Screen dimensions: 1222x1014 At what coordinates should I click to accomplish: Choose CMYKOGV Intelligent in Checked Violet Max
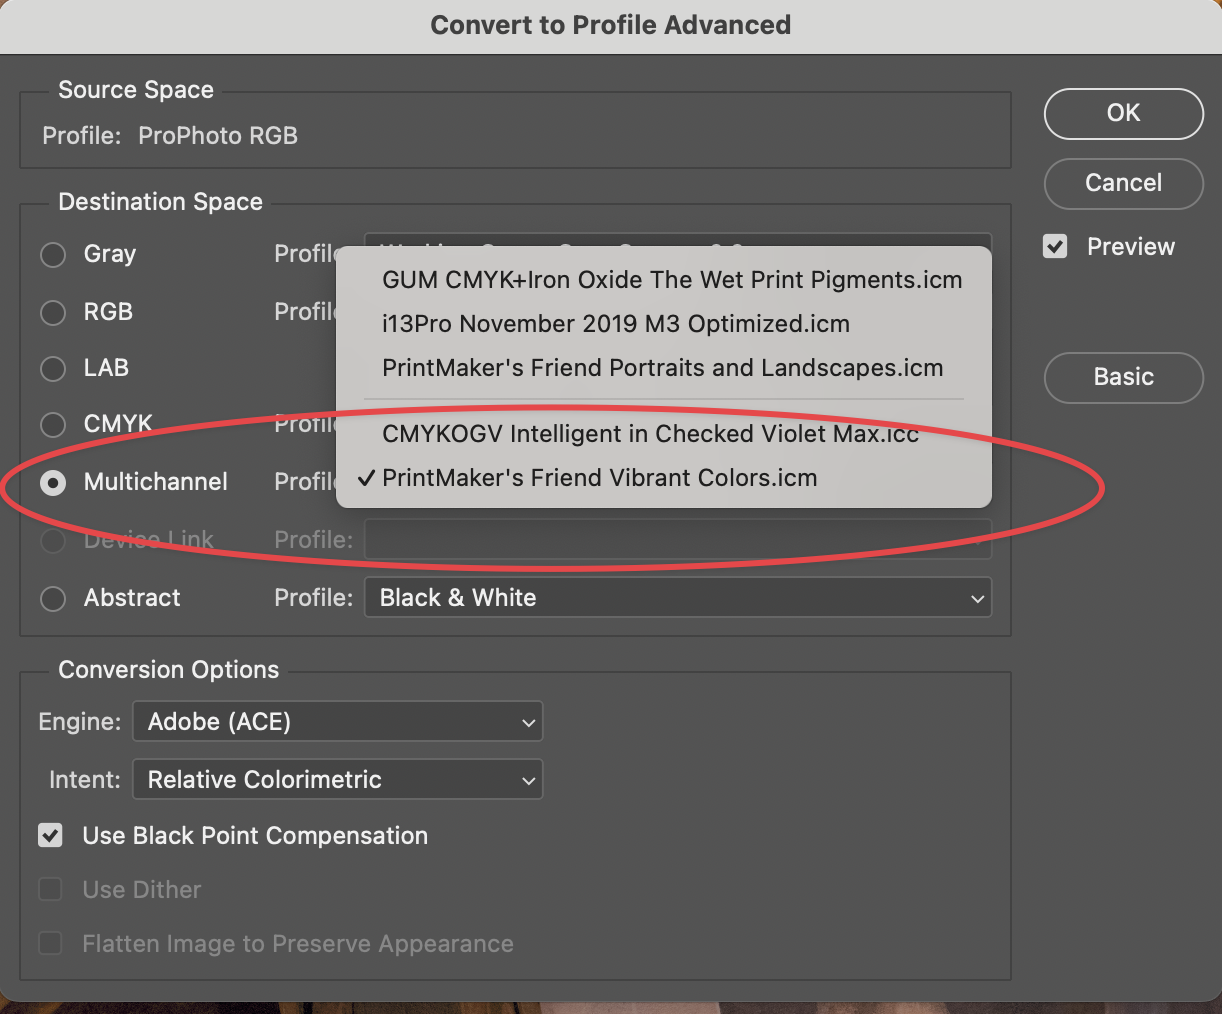coord(651,434)
